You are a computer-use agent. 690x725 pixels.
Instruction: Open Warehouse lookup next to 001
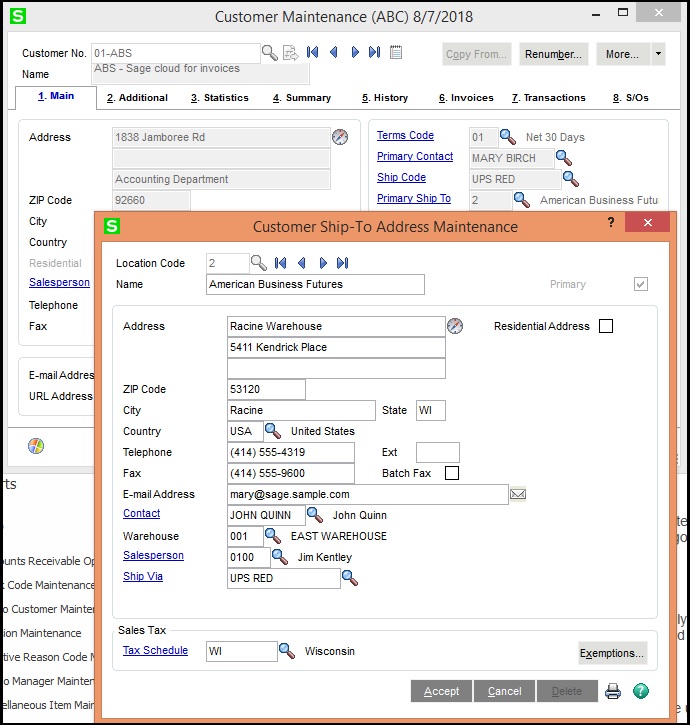pos(272,536)
